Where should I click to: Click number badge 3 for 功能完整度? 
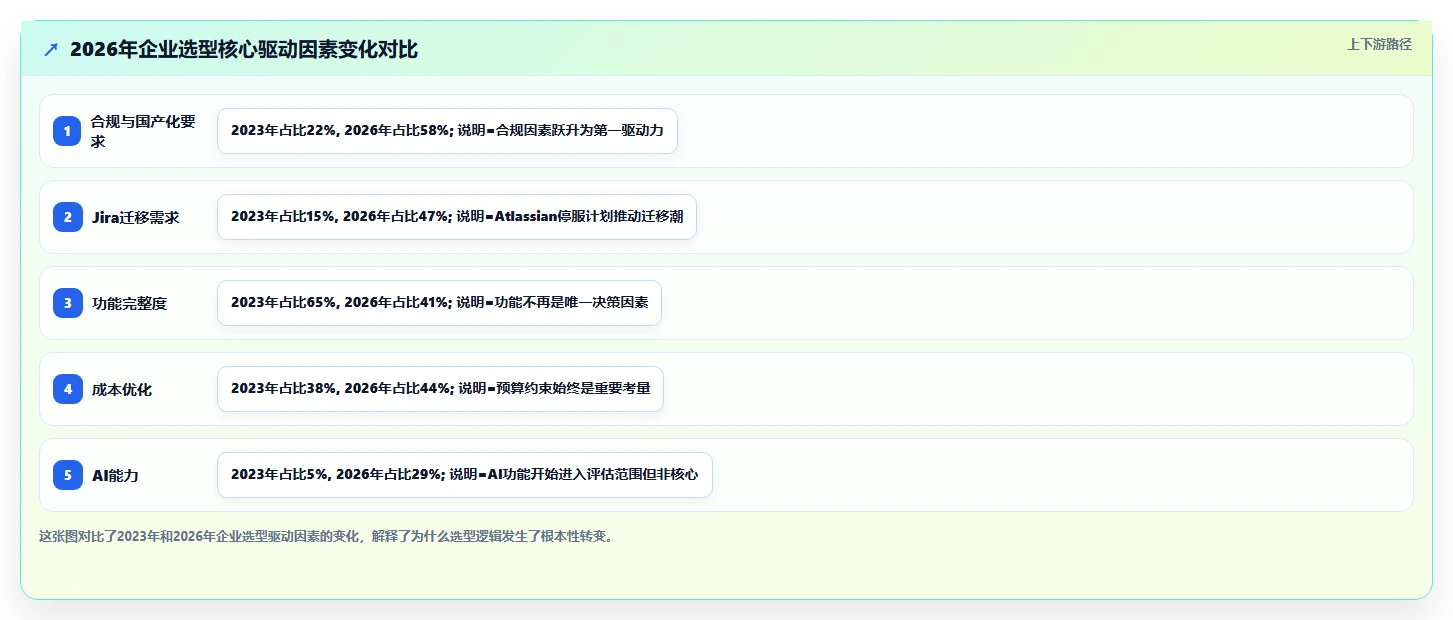tap(68, 303)
